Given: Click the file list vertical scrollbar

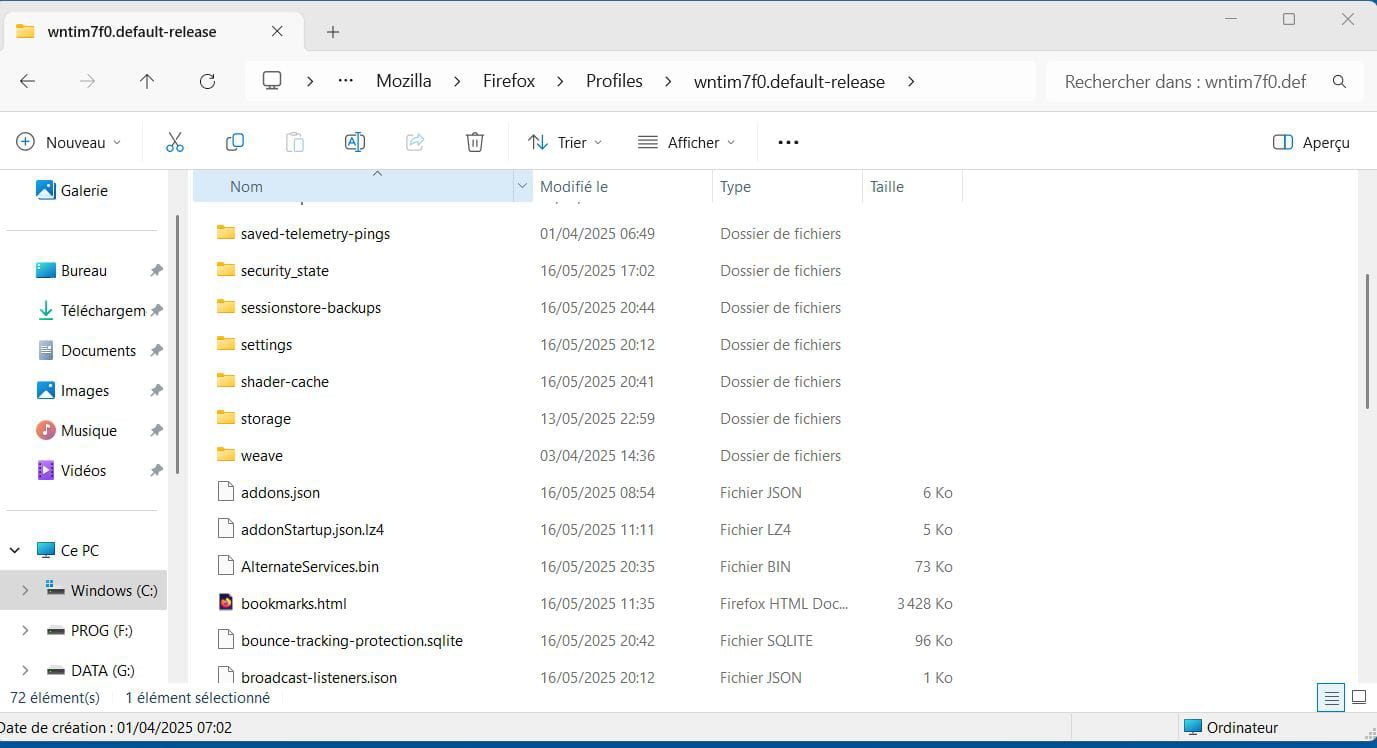Looking at the screenshot, I should (x=1366, y=340).
